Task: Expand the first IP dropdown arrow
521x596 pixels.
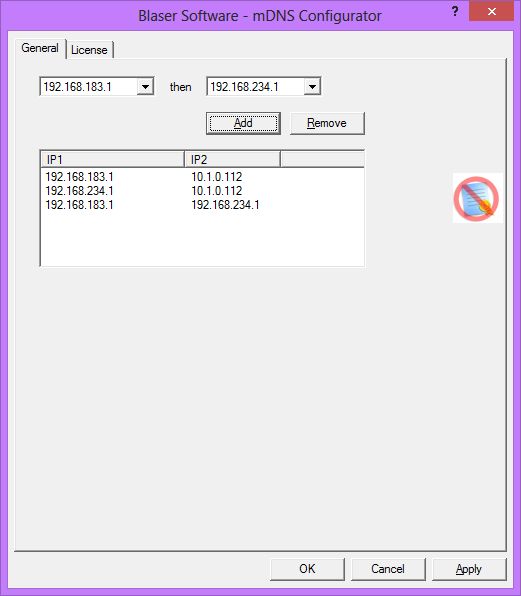Action: coord(145,87)
